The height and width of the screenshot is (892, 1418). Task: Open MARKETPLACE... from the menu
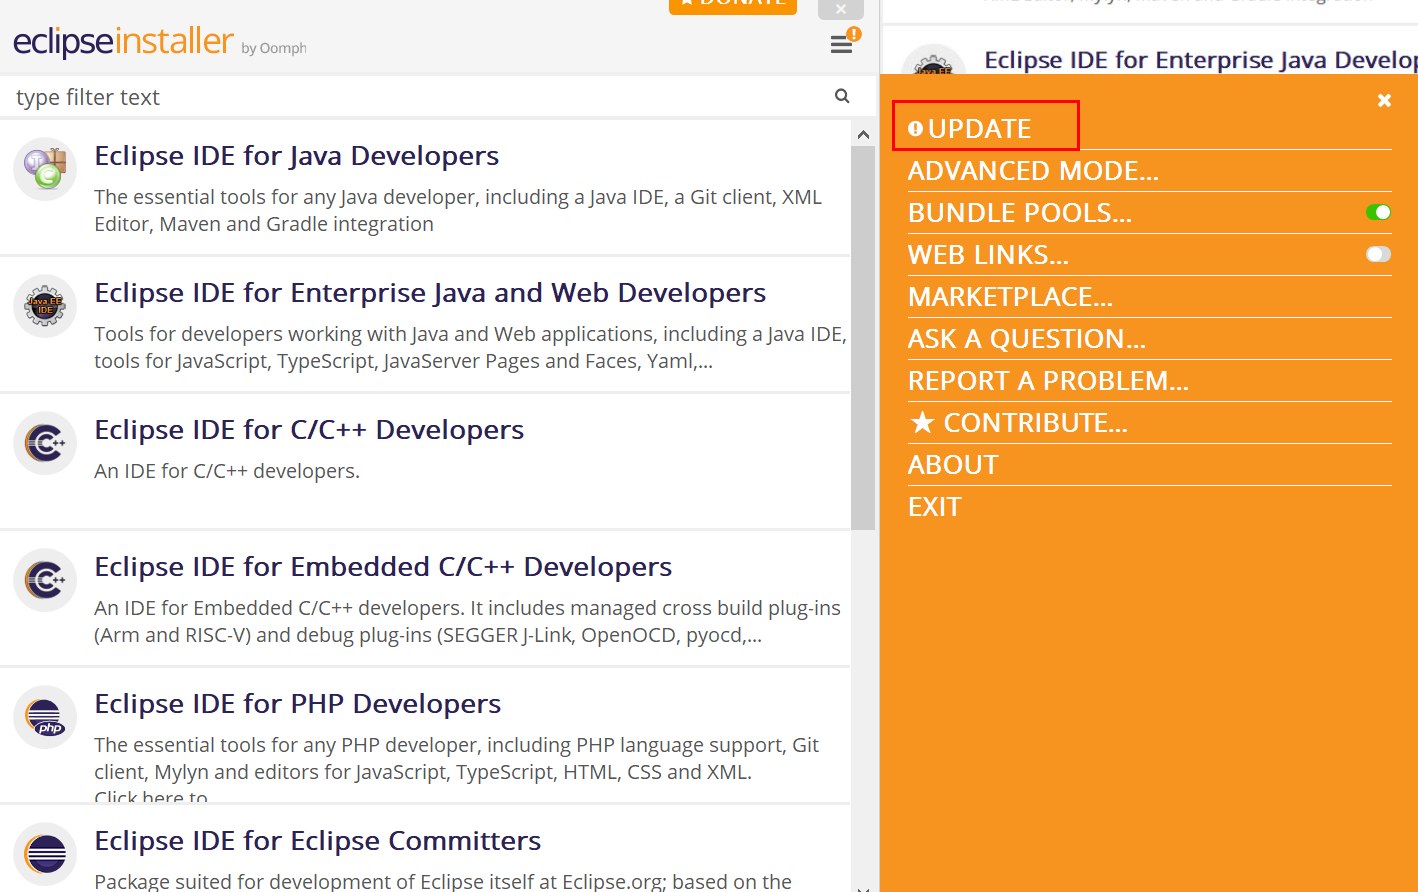1010,297
